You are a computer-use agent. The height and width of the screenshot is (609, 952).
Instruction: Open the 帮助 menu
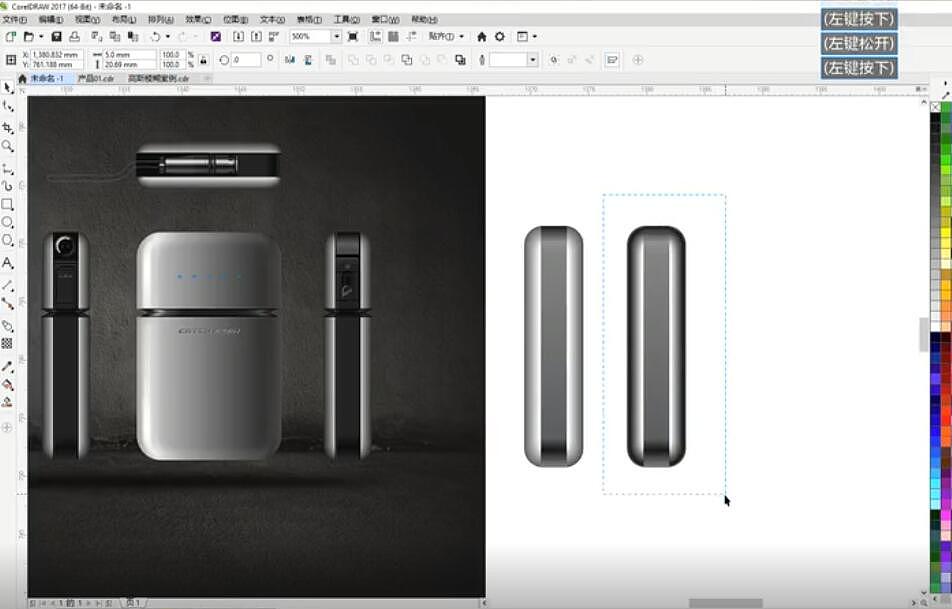pyautogui.click(x=424, y=19)
